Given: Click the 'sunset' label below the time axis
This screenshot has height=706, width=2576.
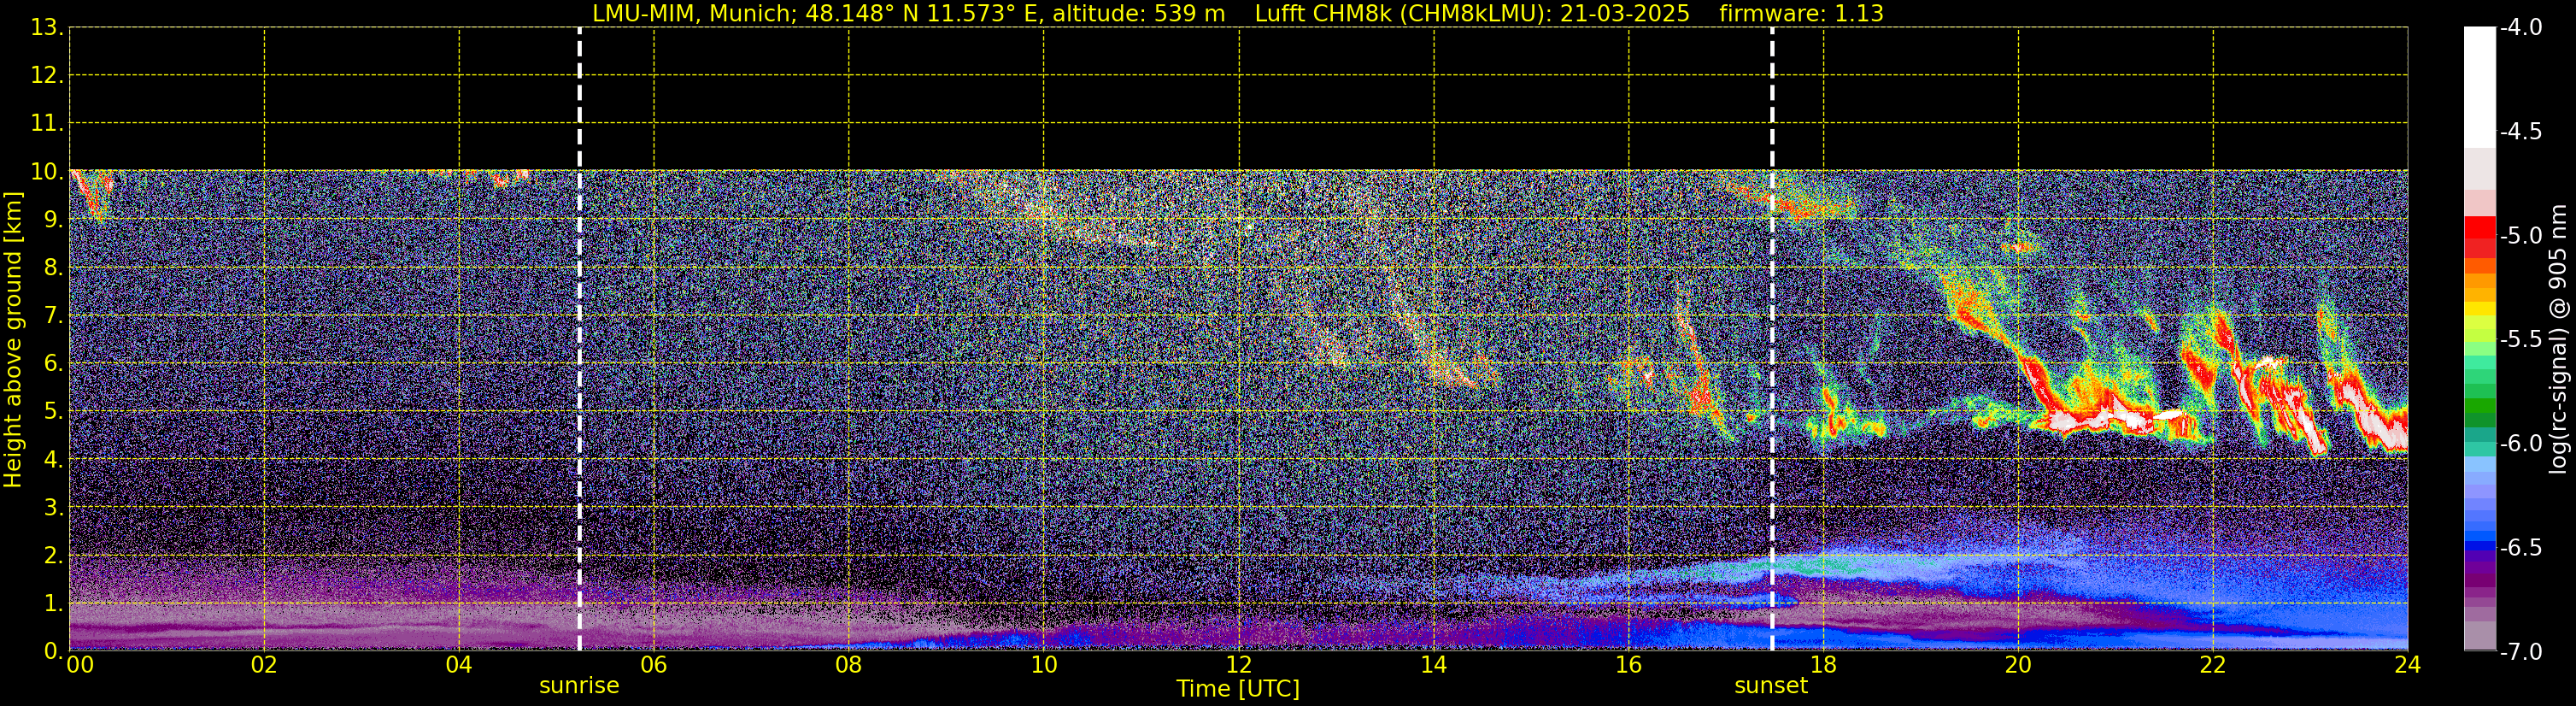Looking at the screenshot, I should pos(1771,686).
